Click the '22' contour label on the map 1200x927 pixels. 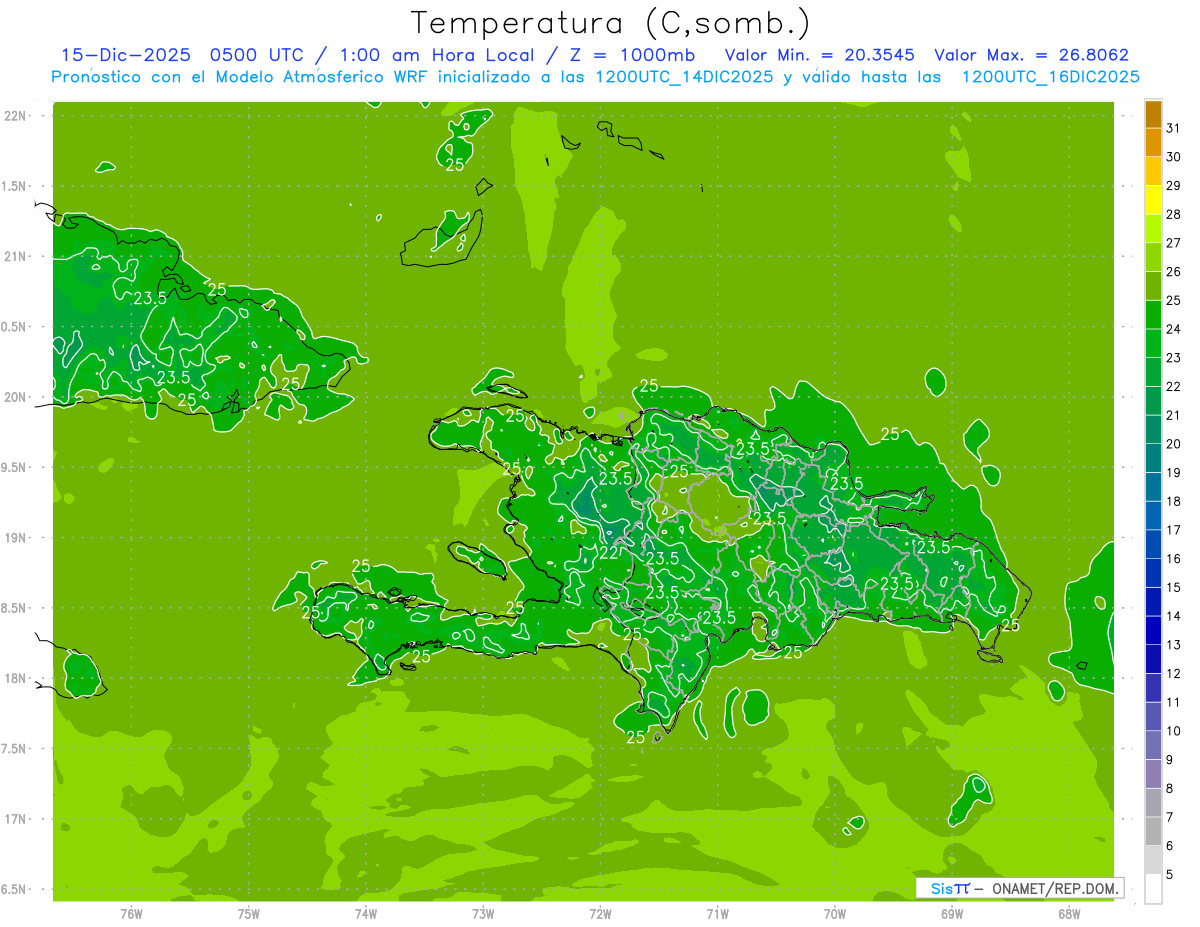[x=609, y=553]
